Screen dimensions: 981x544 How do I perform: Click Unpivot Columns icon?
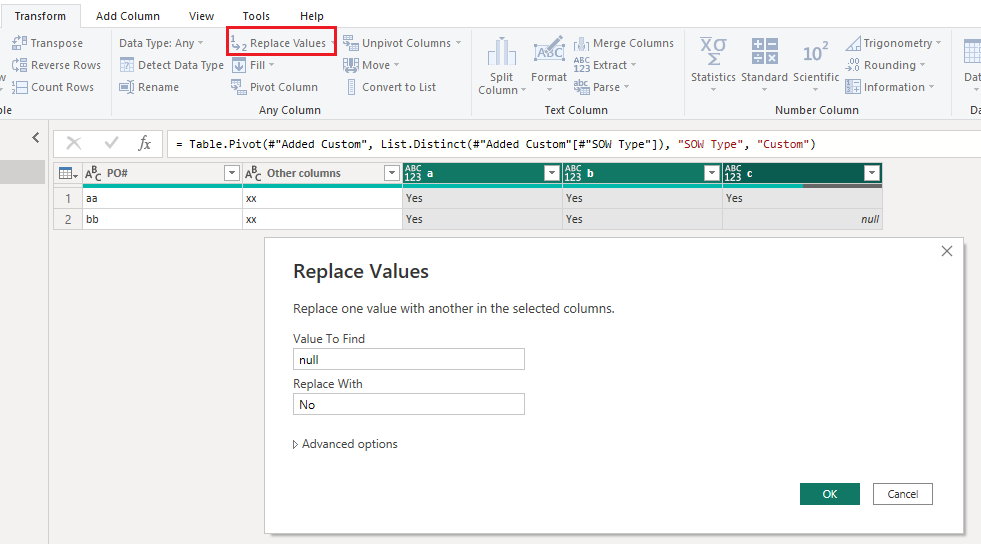tap(350, 43)
